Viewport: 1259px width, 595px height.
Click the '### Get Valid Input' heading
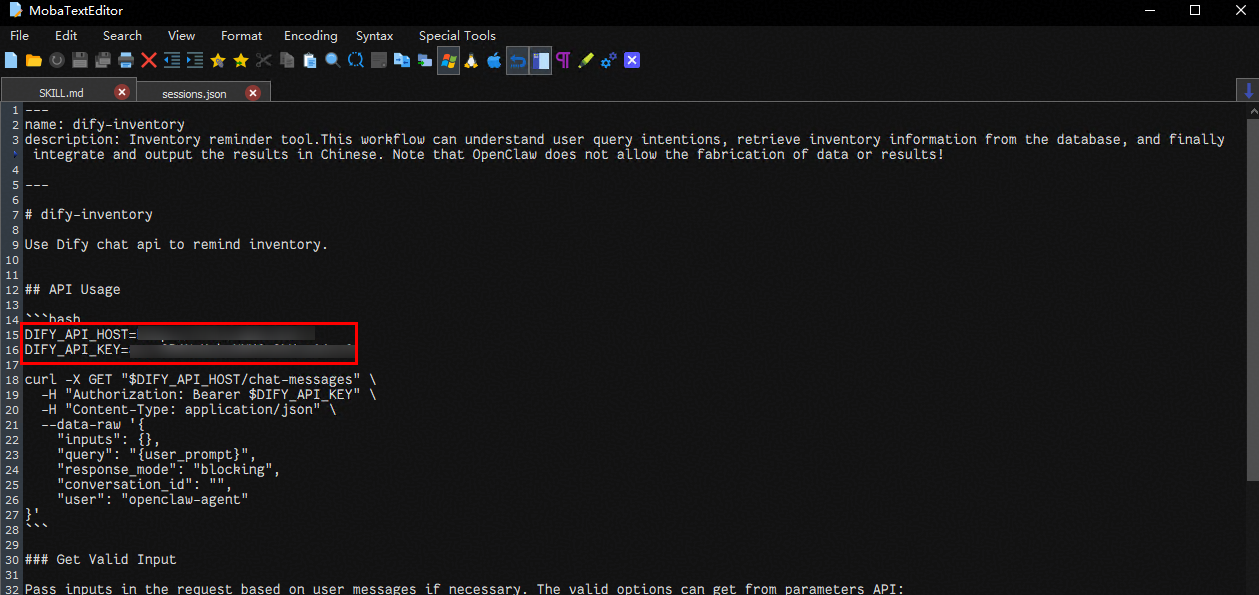[x=101, y=560]
